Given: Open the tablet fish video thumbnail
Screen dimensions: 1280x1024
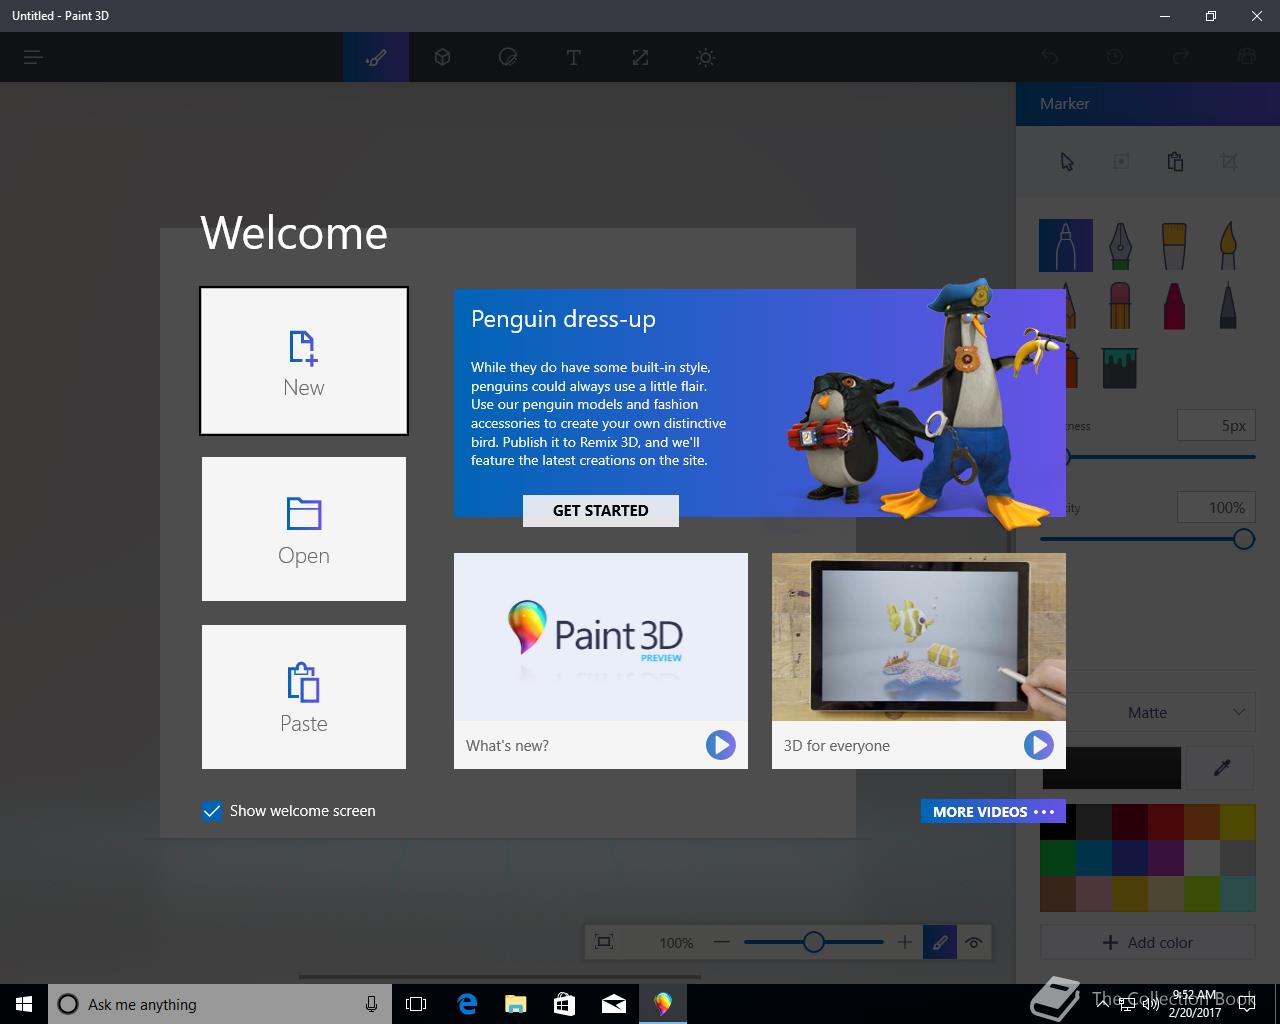Looking at the screenshot, I should point(919,638).
